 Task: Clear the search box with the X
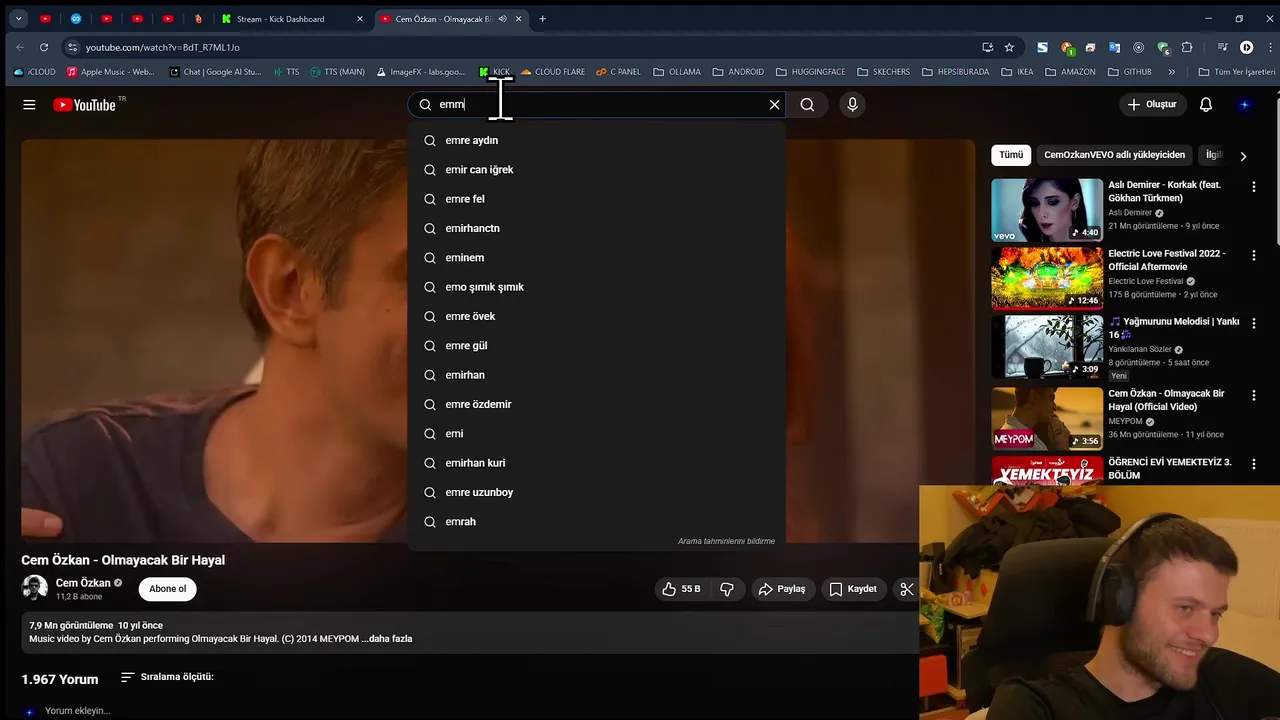[774, 104]
